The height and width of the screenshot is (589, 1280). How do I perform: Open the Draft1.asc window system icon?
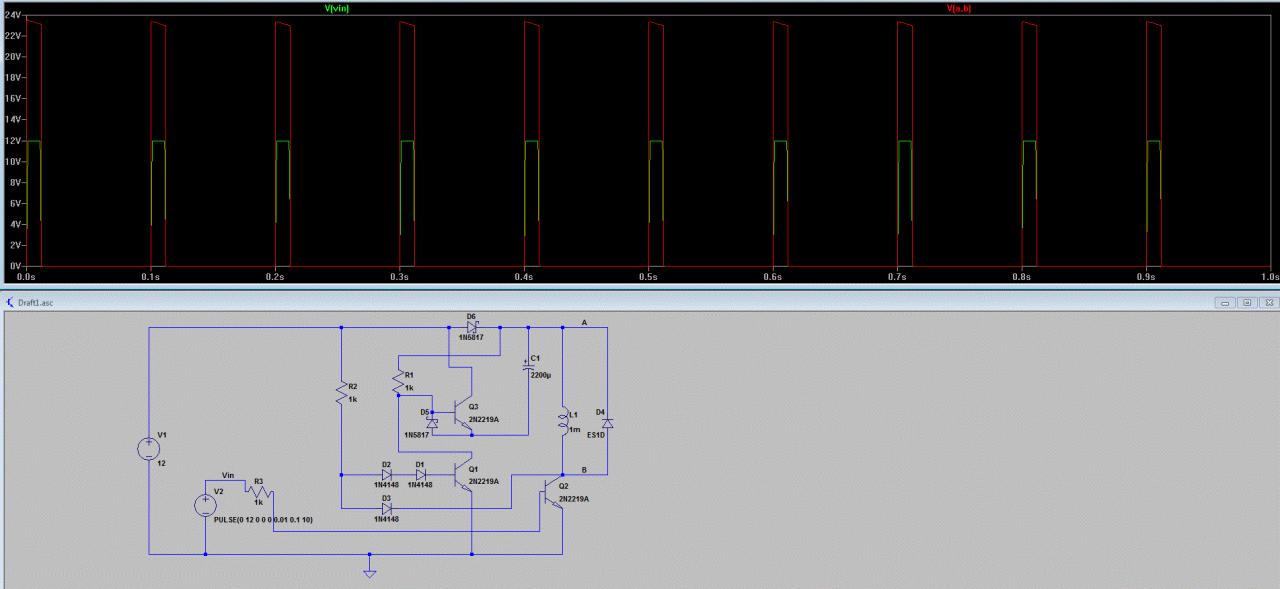pyautogui.click(x=10, y=301)
